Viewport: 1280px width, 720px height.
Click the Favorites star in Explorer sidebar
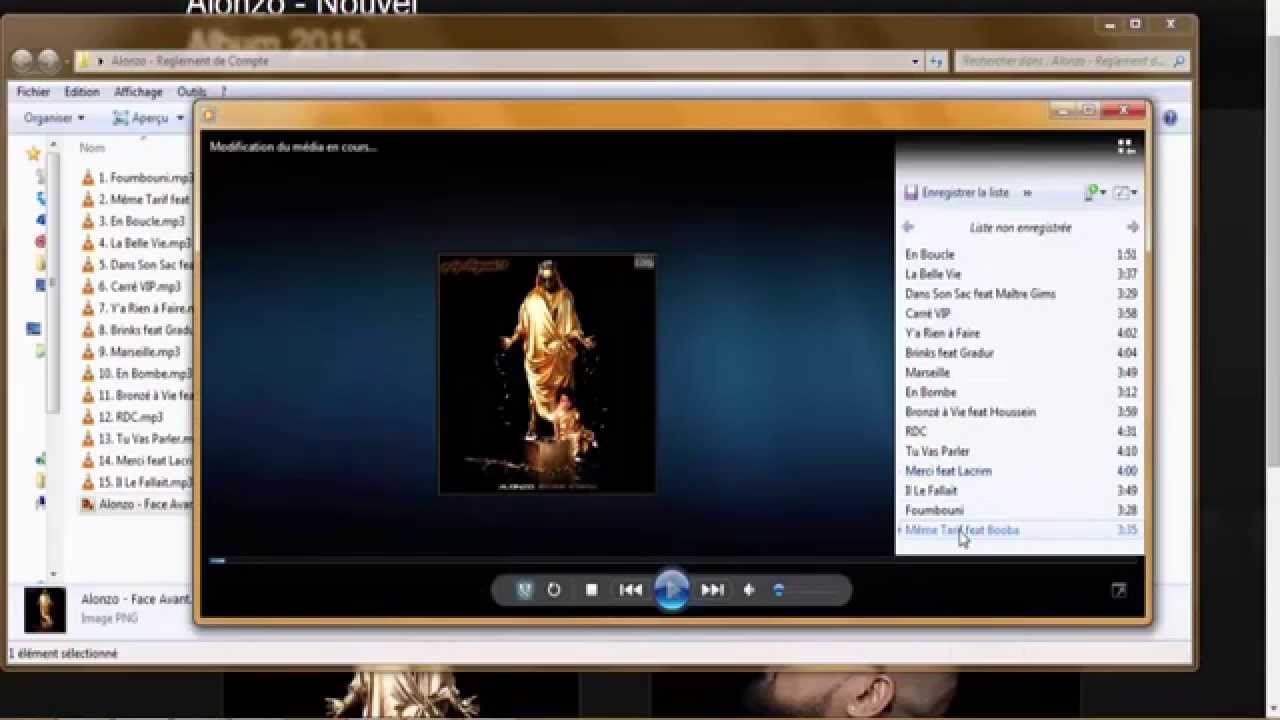pos(33,153)
